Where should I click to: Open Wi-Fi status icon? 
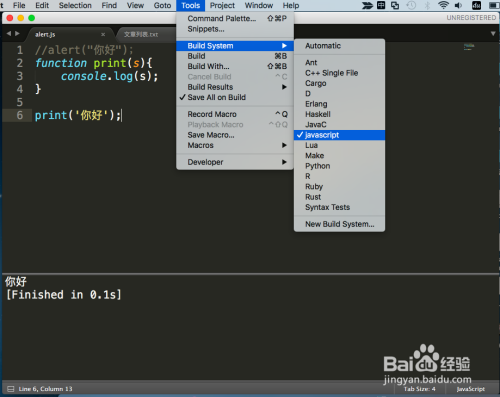pyautogui.click(x=443, y=5)
